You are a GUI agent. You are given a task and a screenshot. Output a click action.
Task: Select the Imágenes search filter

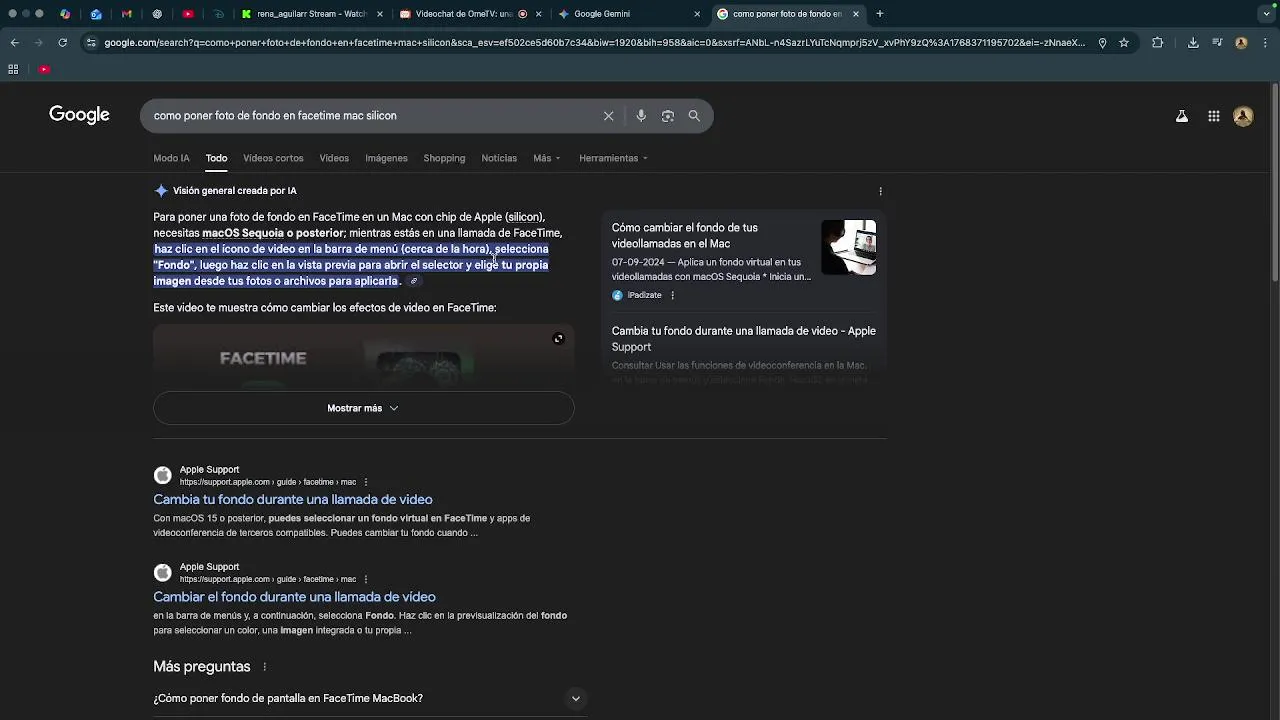click(x=386, y=158)
